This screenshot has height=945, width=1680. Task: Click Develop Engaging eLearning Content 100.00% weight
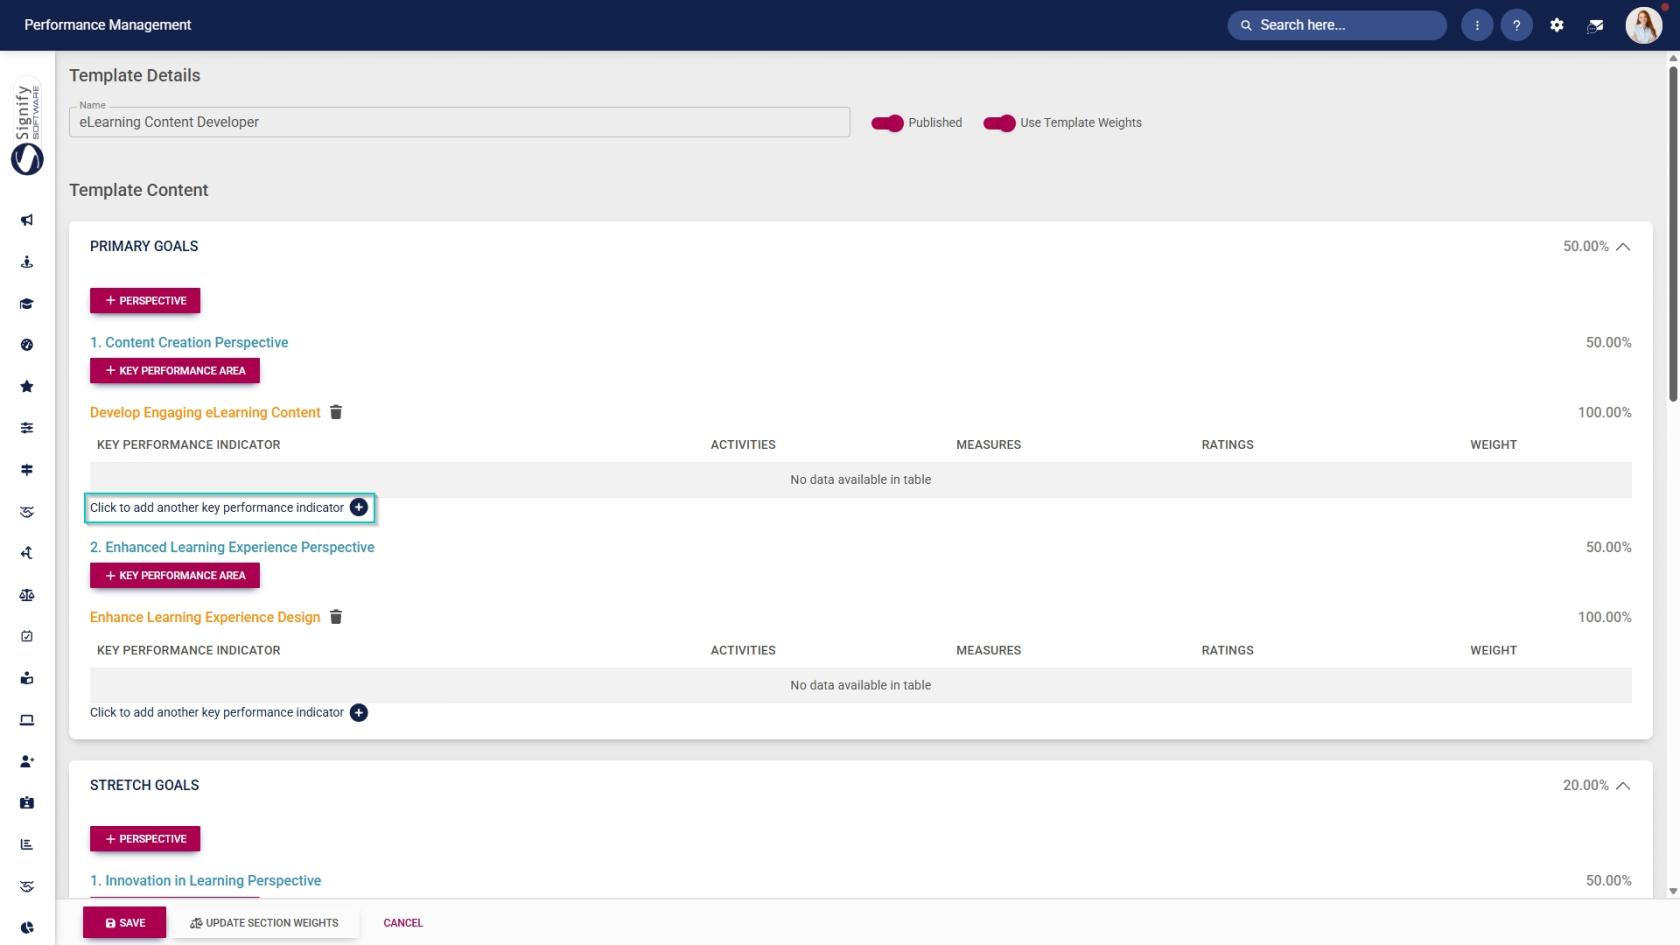click(x=1605, y=412)
